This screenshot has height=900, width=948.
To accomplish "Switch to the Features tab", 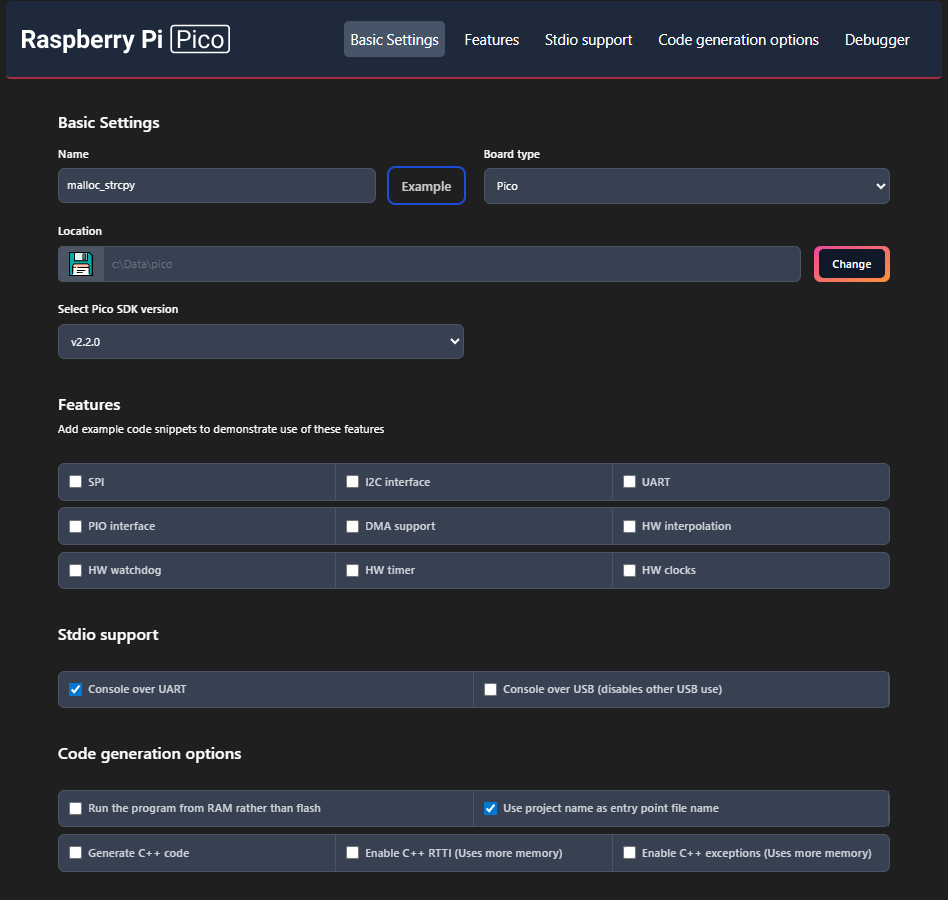I will pyautogui.click(x=491, y=40).
